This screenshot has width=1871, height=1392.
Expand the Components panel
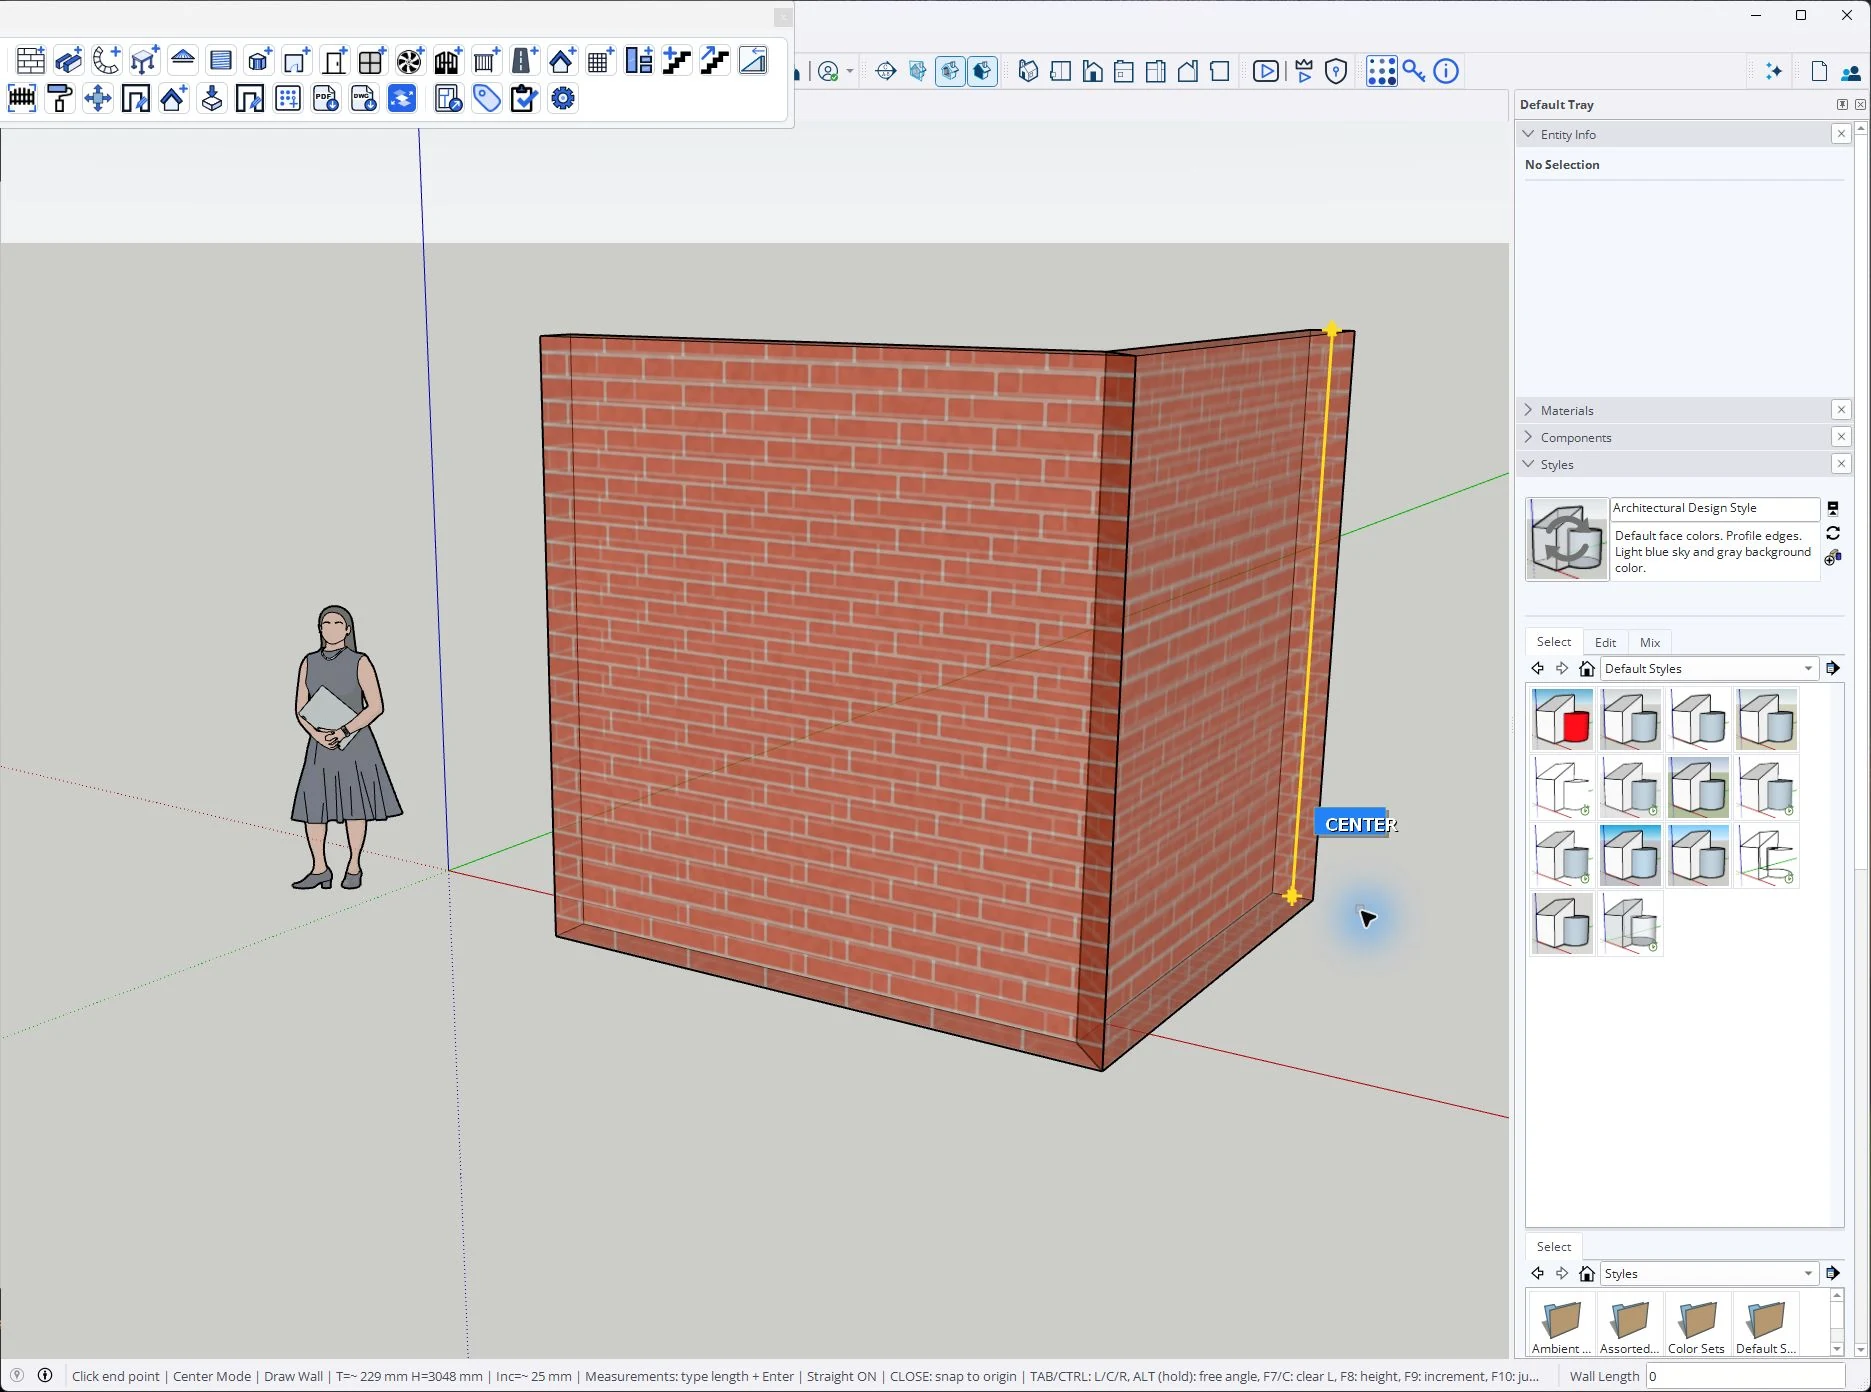pos(1528,437)
